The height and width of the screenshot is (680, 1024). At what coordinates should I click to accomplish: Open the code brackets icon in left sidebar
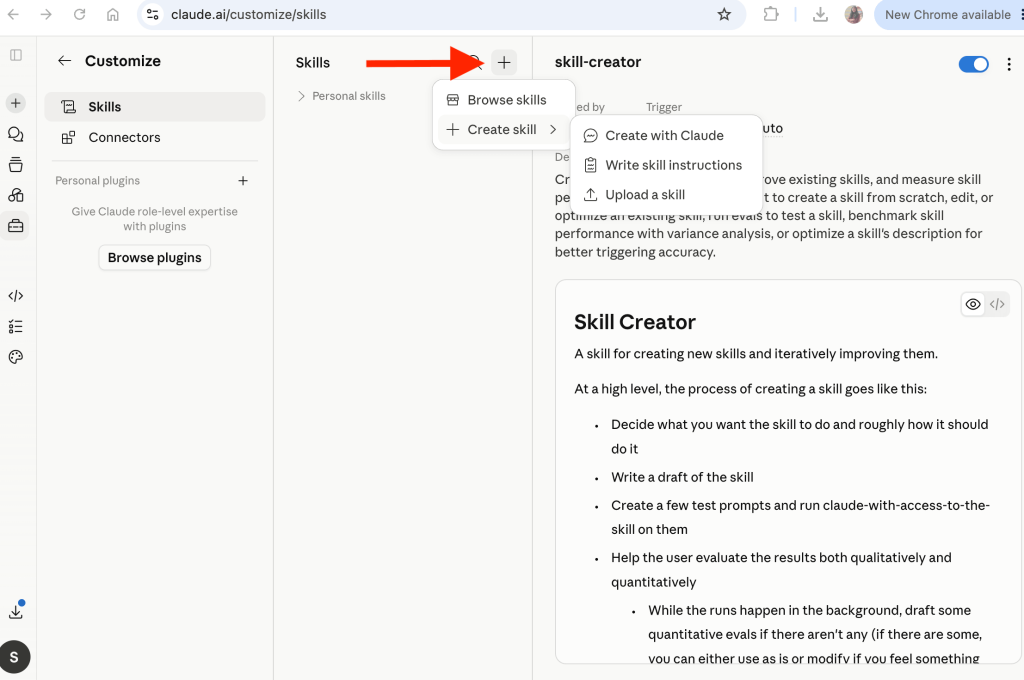pos(16,296)
